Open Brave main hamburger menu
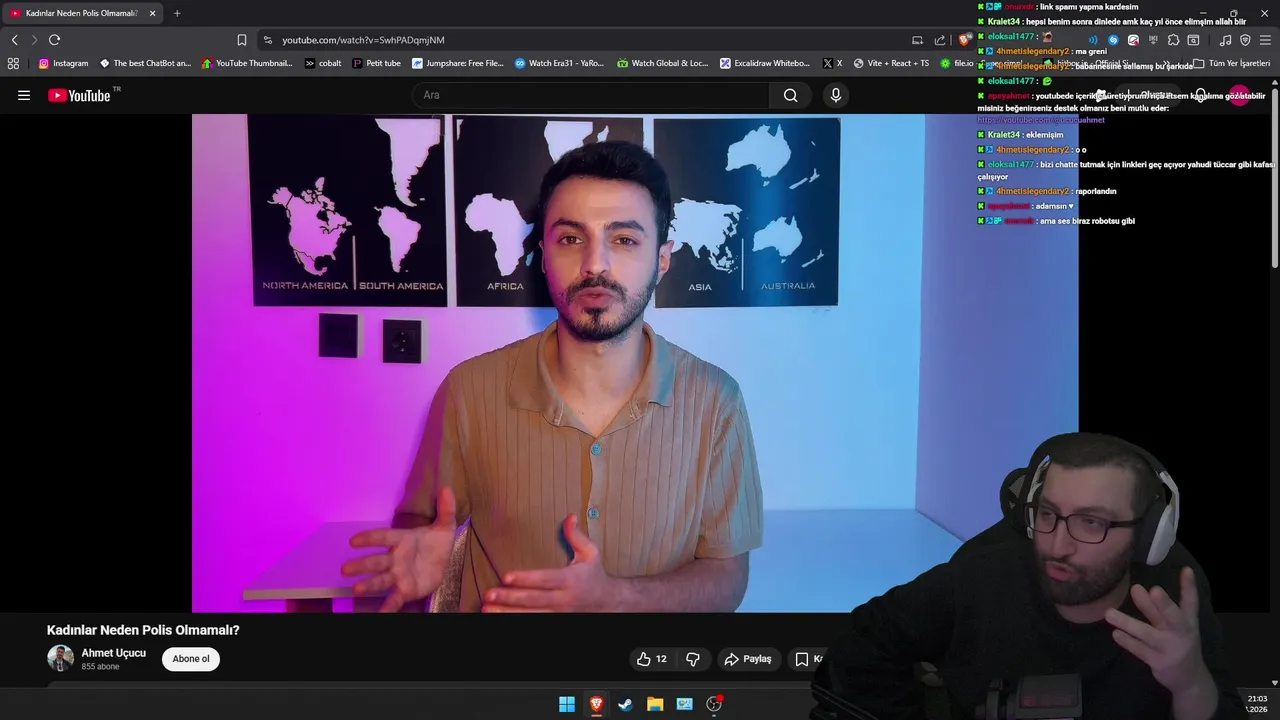 coord(1265,40)
